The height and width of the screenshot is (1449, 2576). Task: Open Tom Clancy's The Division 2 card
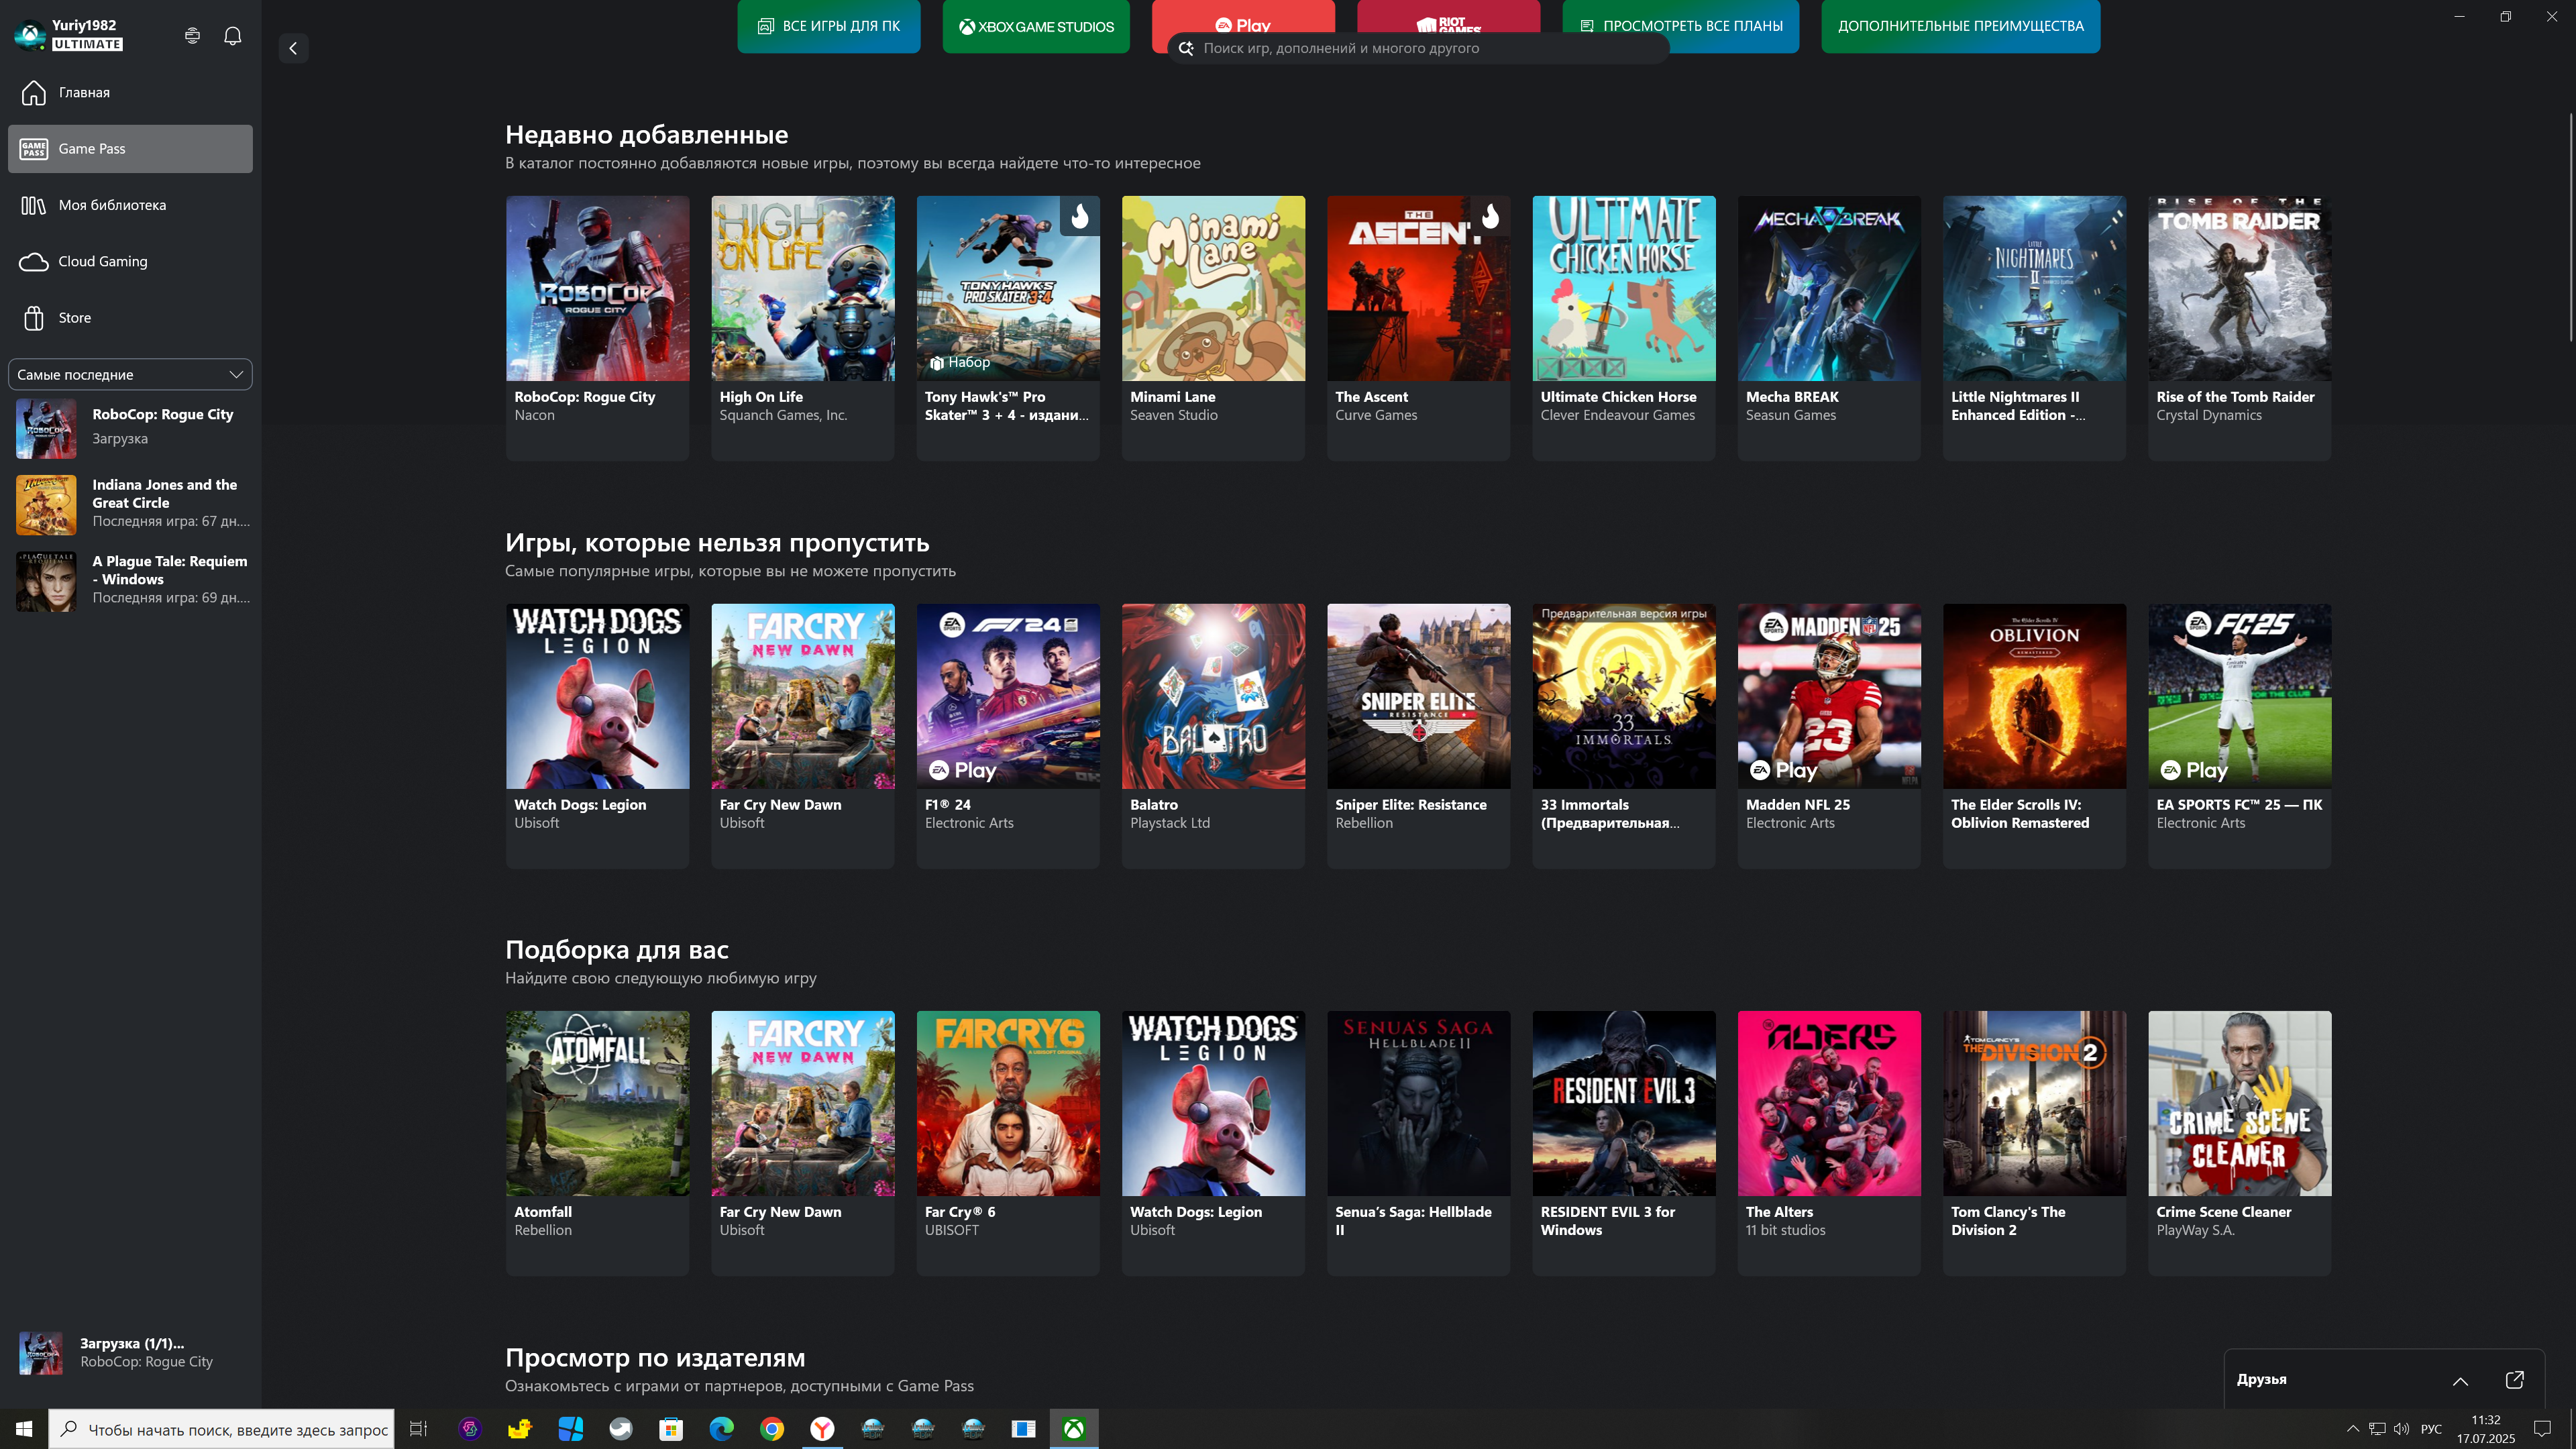[x=2034, y=1143]
